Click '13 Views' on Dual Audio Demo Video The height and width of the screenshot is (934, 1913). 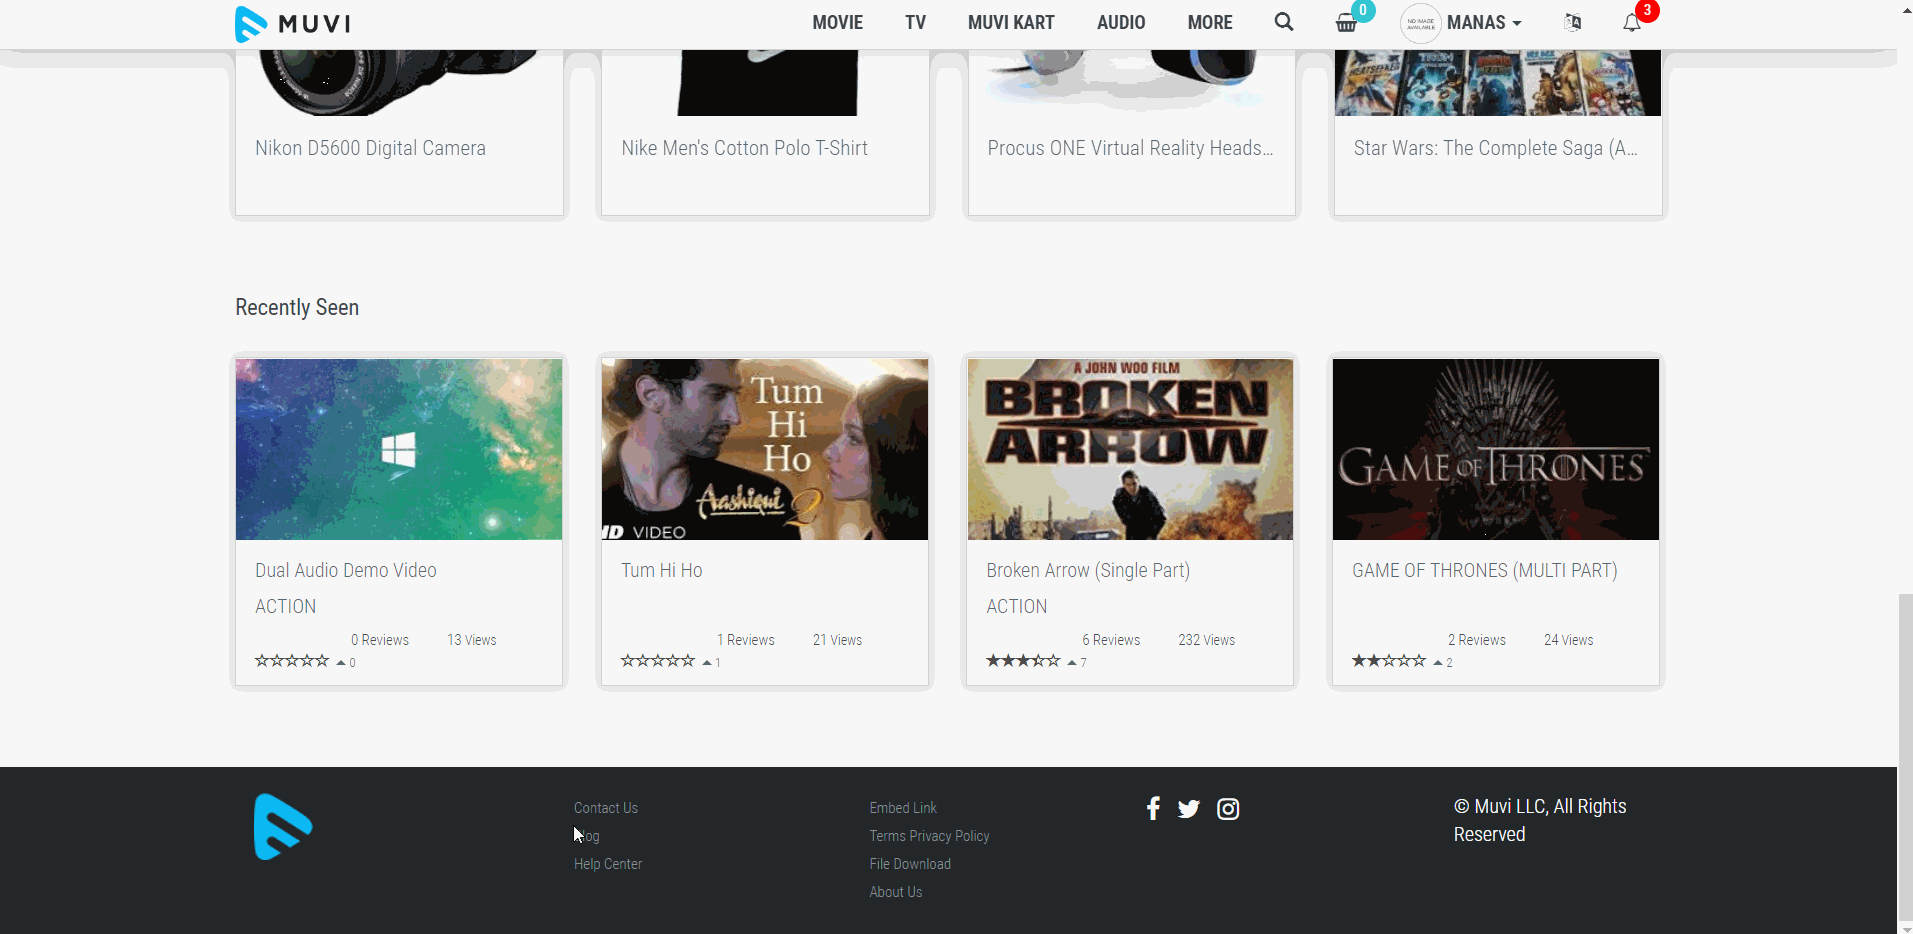pos(471,640)
